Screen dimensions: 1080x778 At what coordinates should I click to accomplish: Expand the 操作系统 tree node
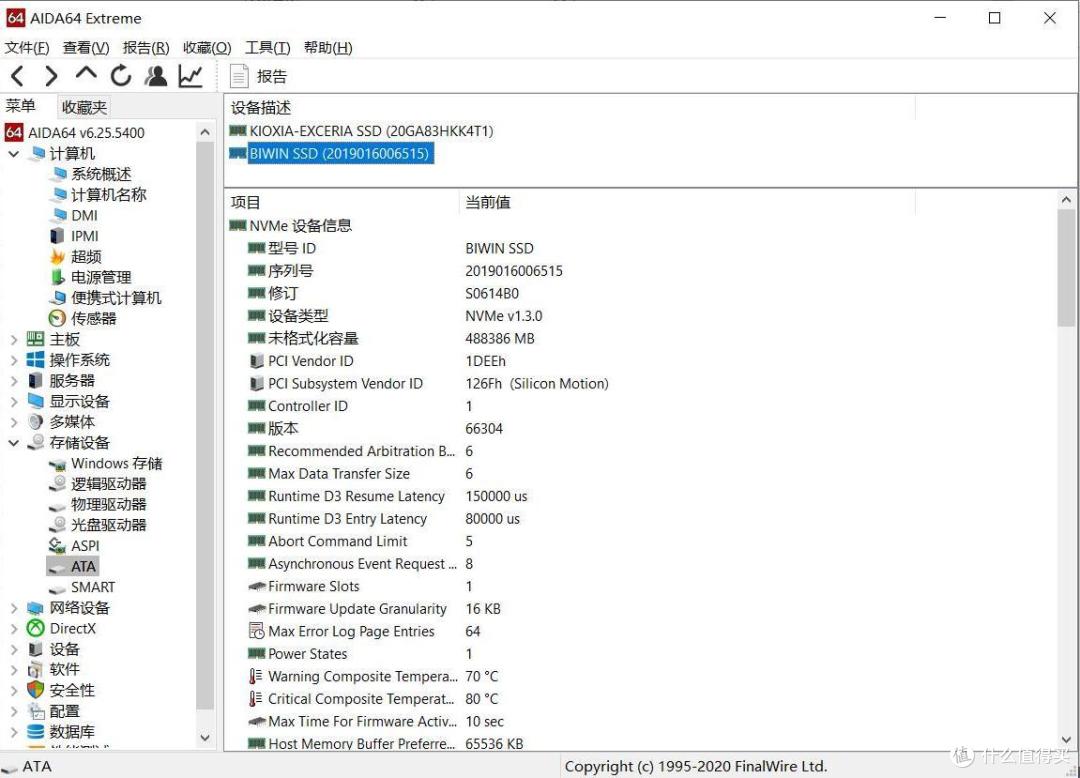[x=14, y=360]
